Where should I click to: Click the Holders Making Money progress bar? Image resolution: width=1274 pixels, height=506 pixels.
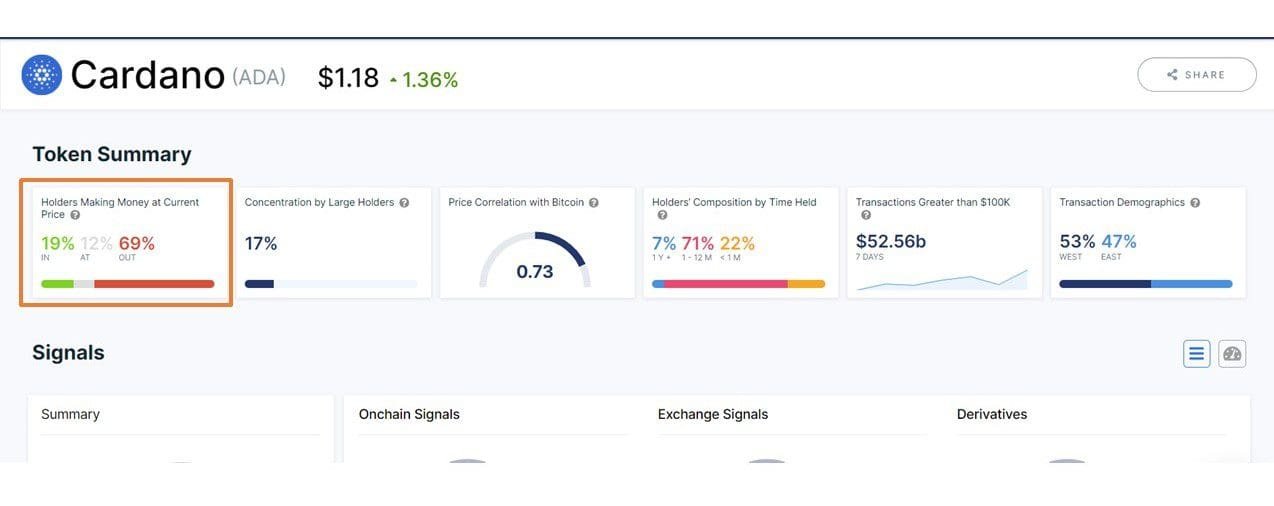(128, 284)
